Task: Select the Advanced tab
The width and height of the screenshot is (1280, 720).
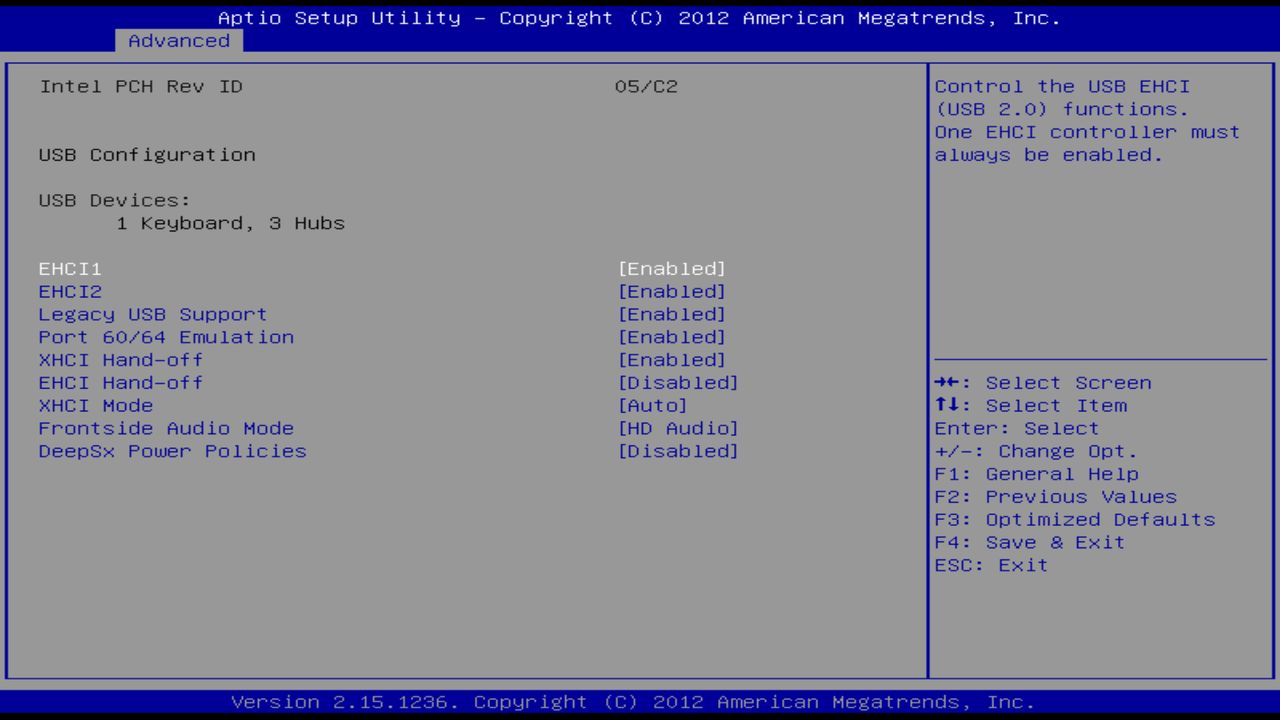Action: 178,41
